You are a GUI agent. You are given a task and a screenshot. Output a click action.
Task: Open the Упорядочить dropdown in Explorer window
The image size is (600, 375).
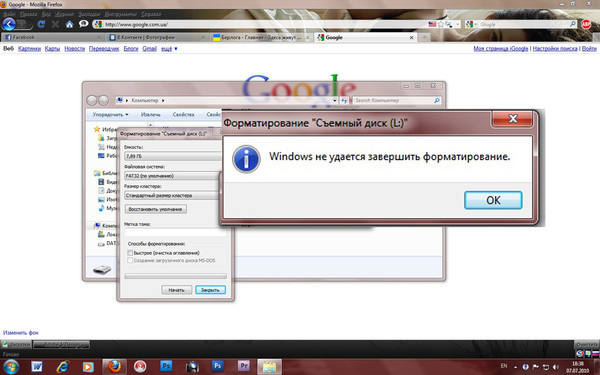point(110,114)
